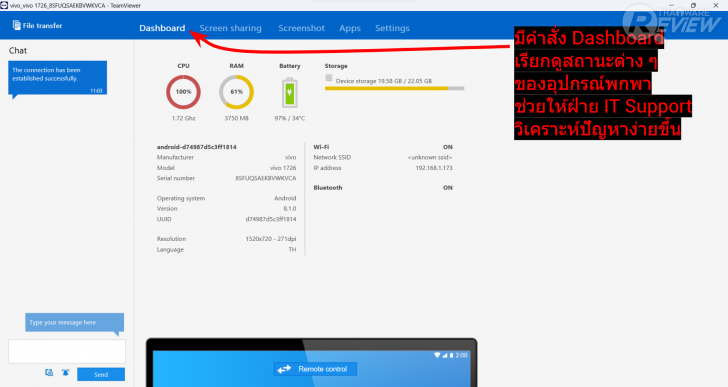Click the Wi-Fi ON status
728x387 pixels.
[x=448, y=147]
